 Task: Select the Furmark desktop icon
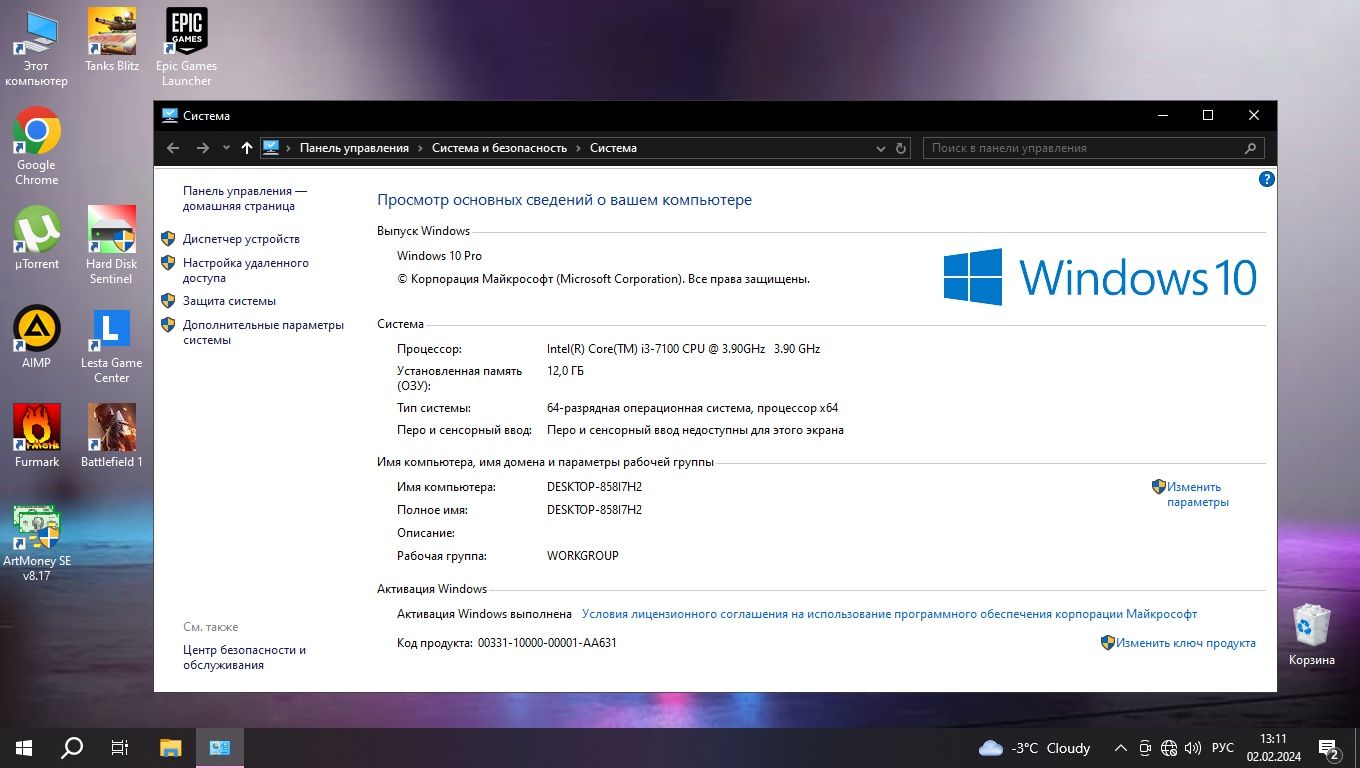(x=36, y=436)
